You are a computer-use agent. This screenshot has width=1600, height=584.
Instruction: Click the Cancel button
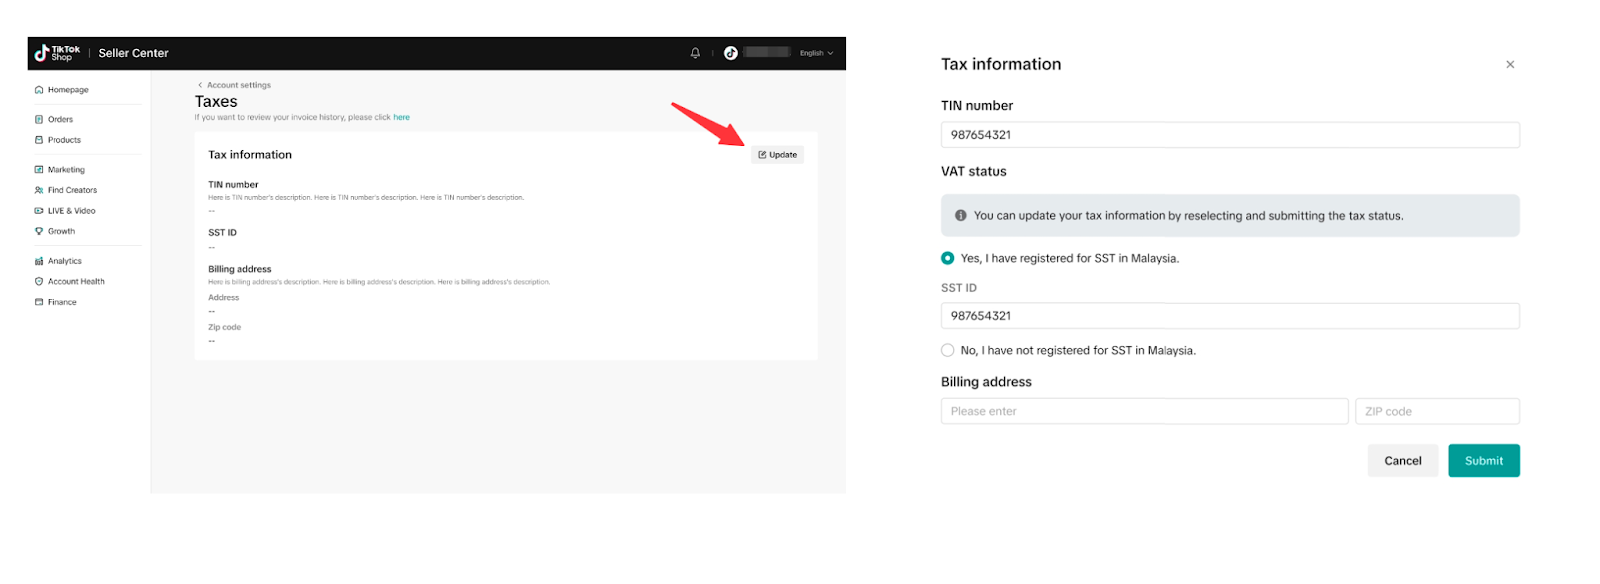tap(1402, 461)
